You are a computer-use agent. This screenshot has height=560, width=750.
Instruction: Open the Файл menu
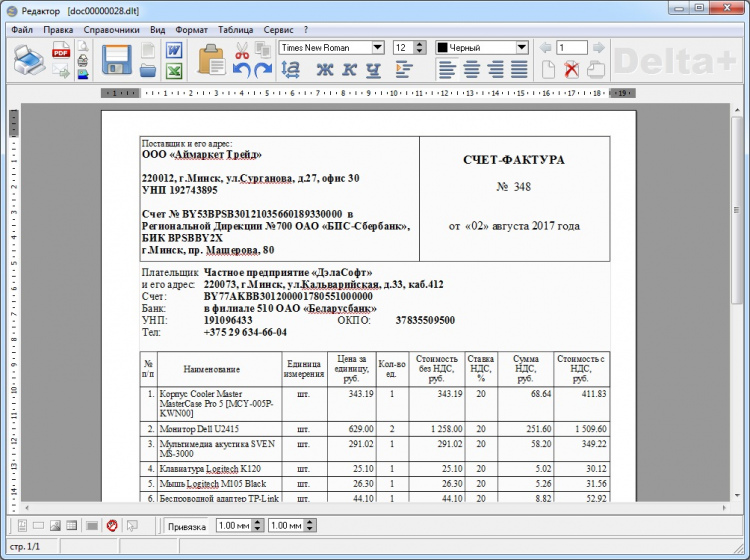pyautogui.click(x=22, y=30)
